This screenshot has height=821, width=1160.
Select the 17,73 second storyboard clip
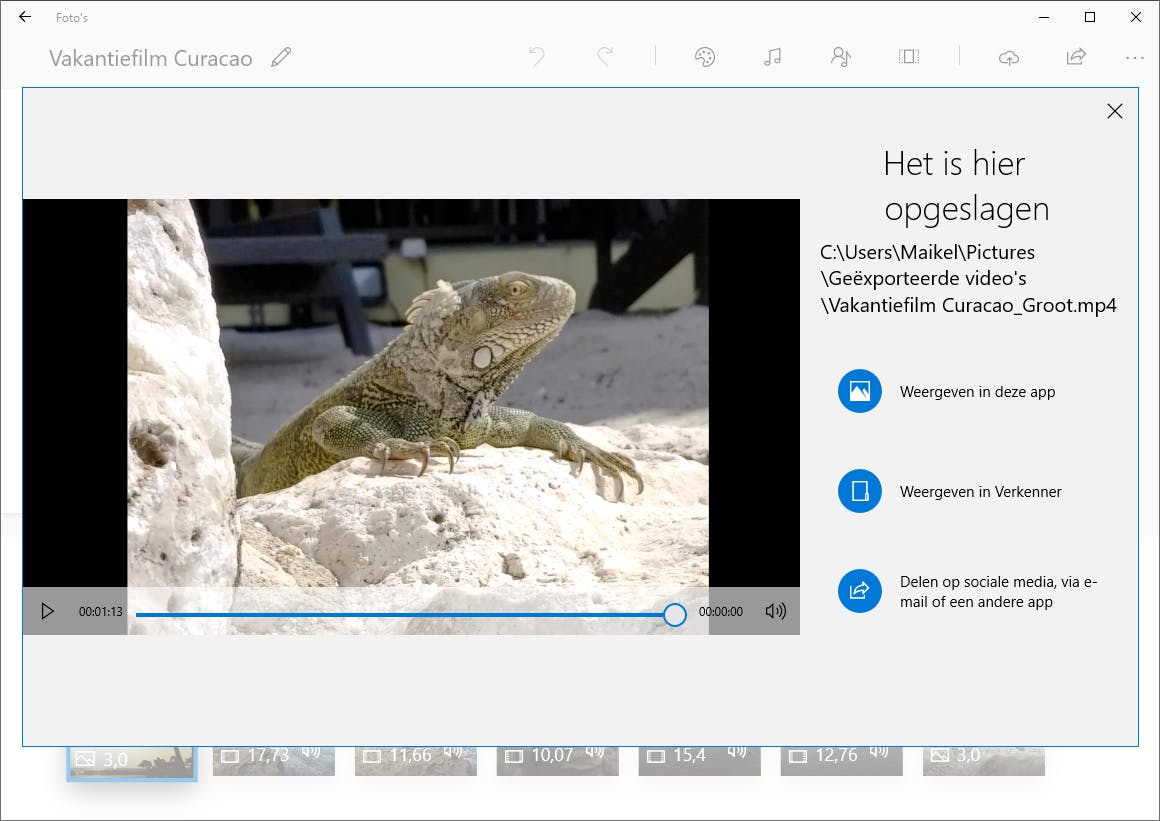(x=273, y=757)
